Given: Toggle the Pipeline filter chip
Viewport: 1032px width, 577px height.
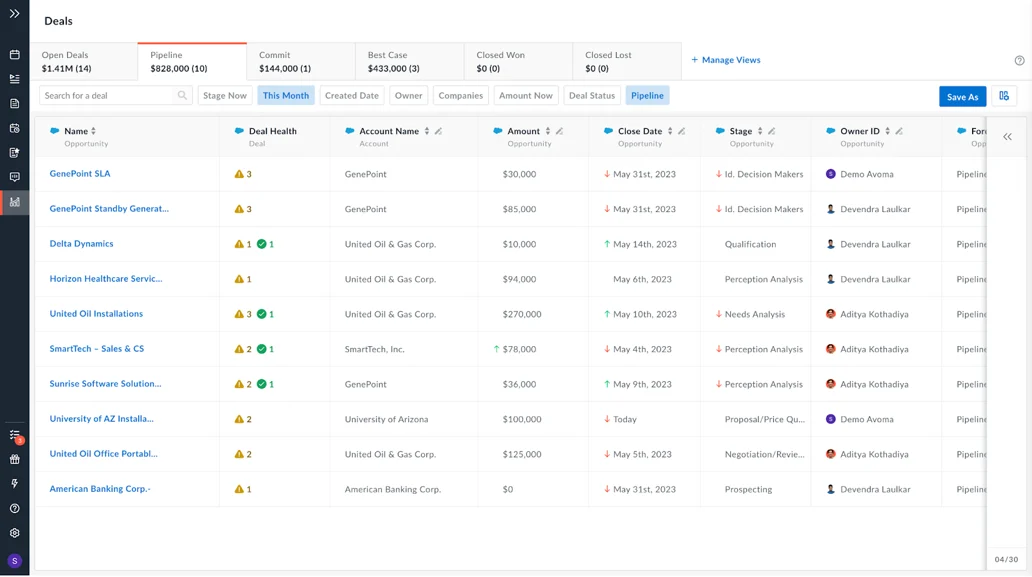Looking at the screenshot, I should [x=647, y=95].
